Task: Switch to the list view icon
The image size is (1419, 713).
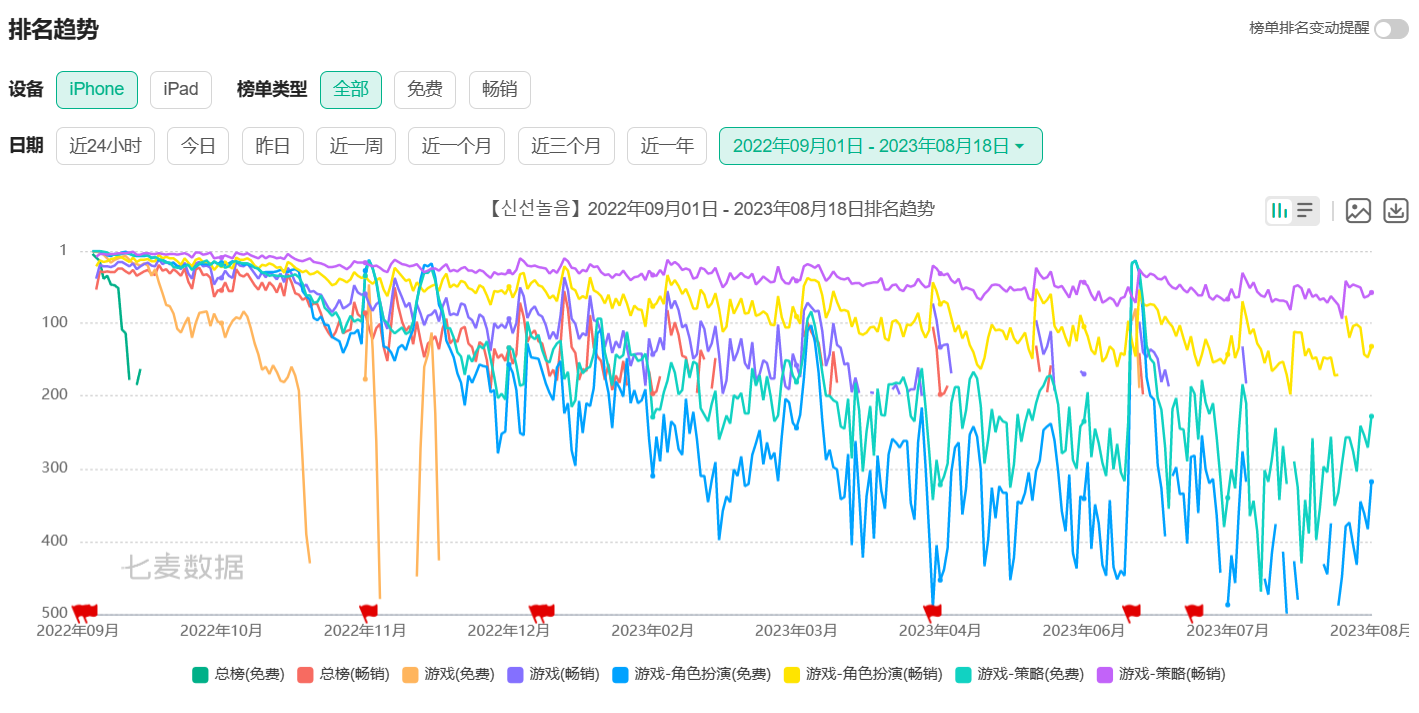Action: tap(1305, 210)
